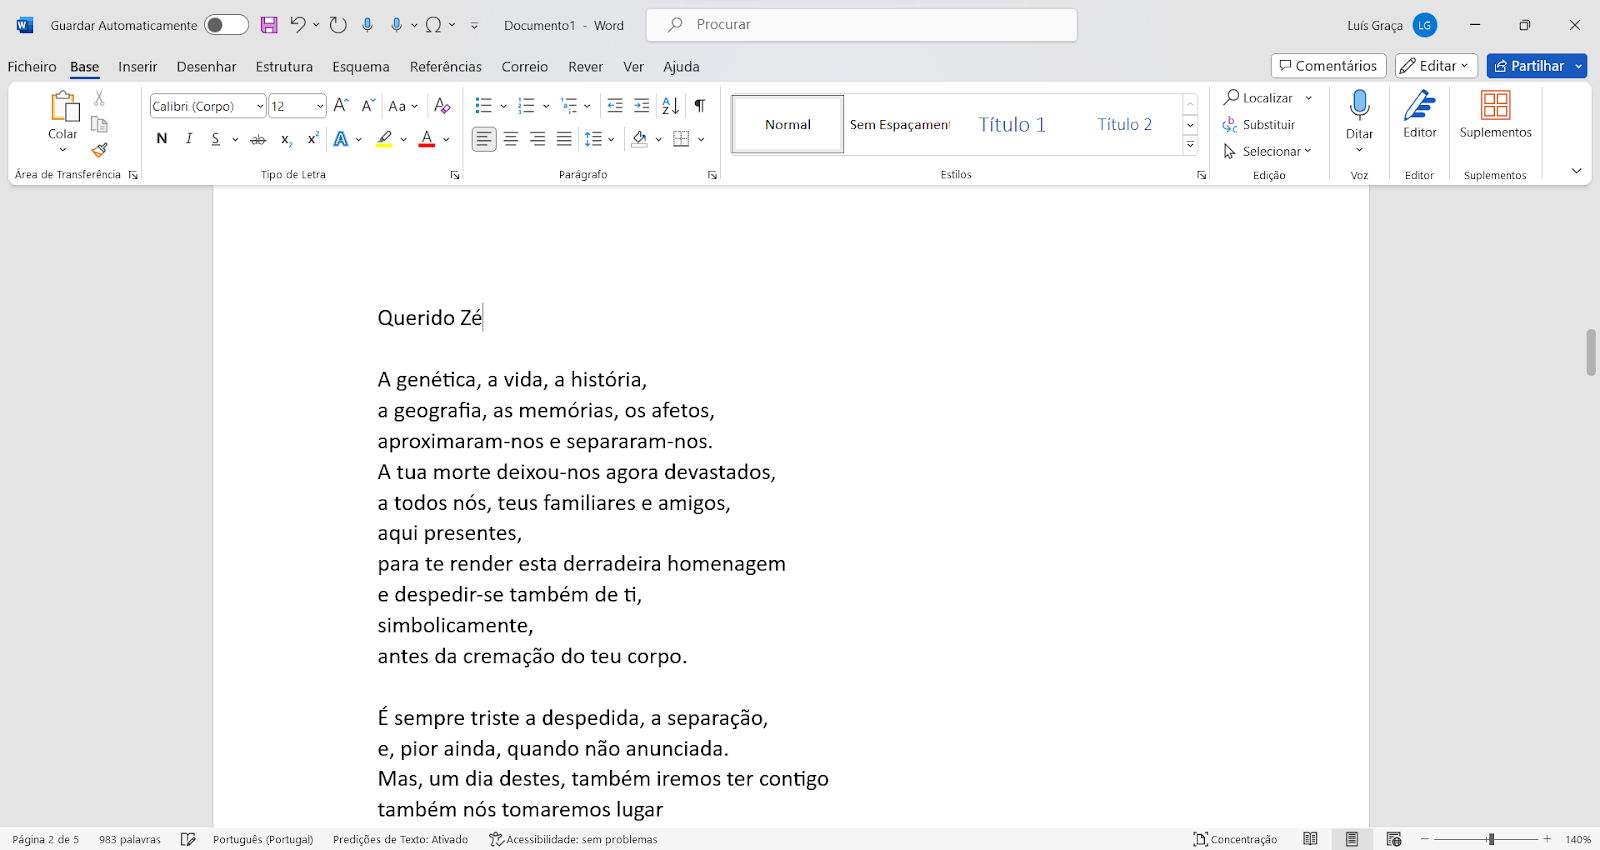The width and height of the screenshot is (1600, 850).
Task: Apply the Título 1 style
Action: point(1012,125)
